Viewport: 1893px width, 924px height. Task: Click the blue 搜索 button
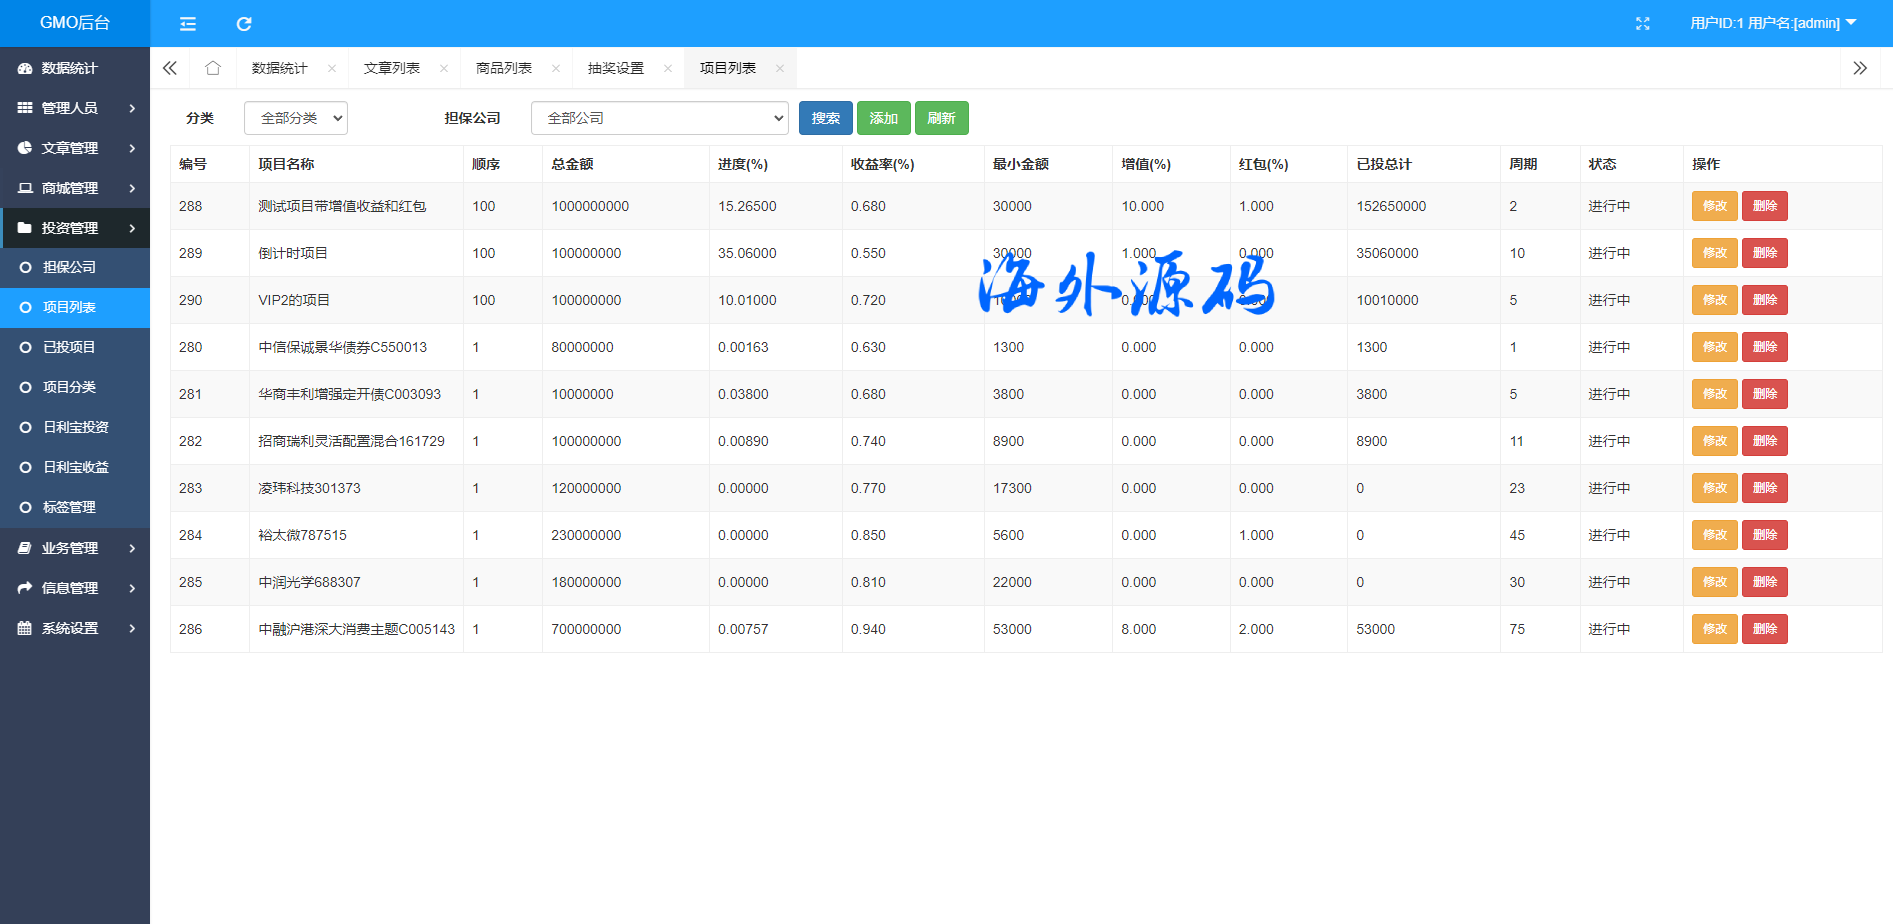(x=825, y=118)
